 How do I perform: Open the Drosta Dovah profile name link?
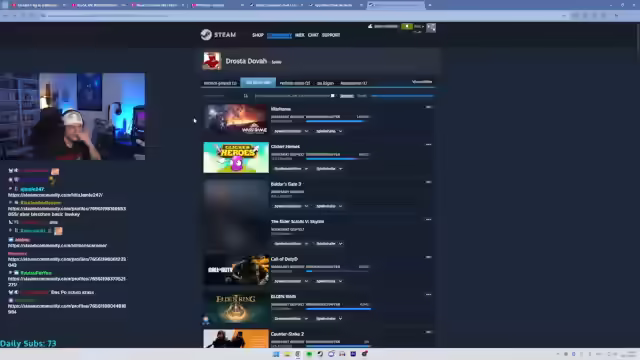(246, 61)
